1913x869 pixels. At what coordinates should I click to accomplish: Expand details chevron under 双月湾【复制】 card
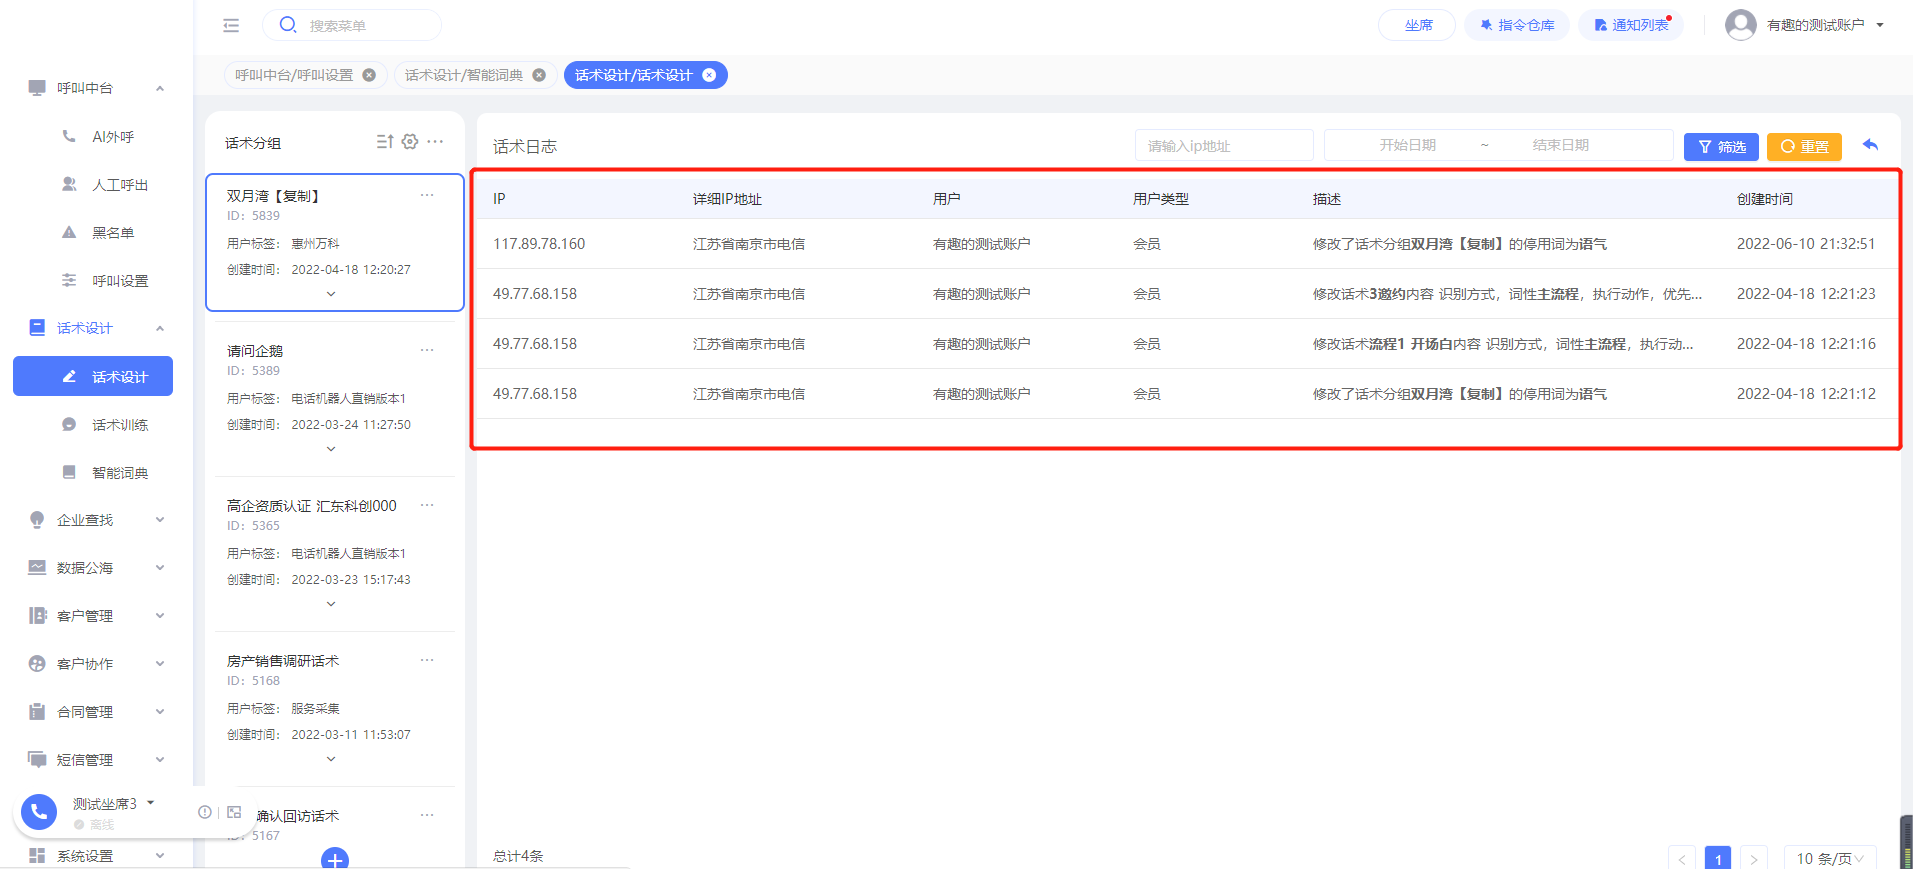tap(331, 294)
